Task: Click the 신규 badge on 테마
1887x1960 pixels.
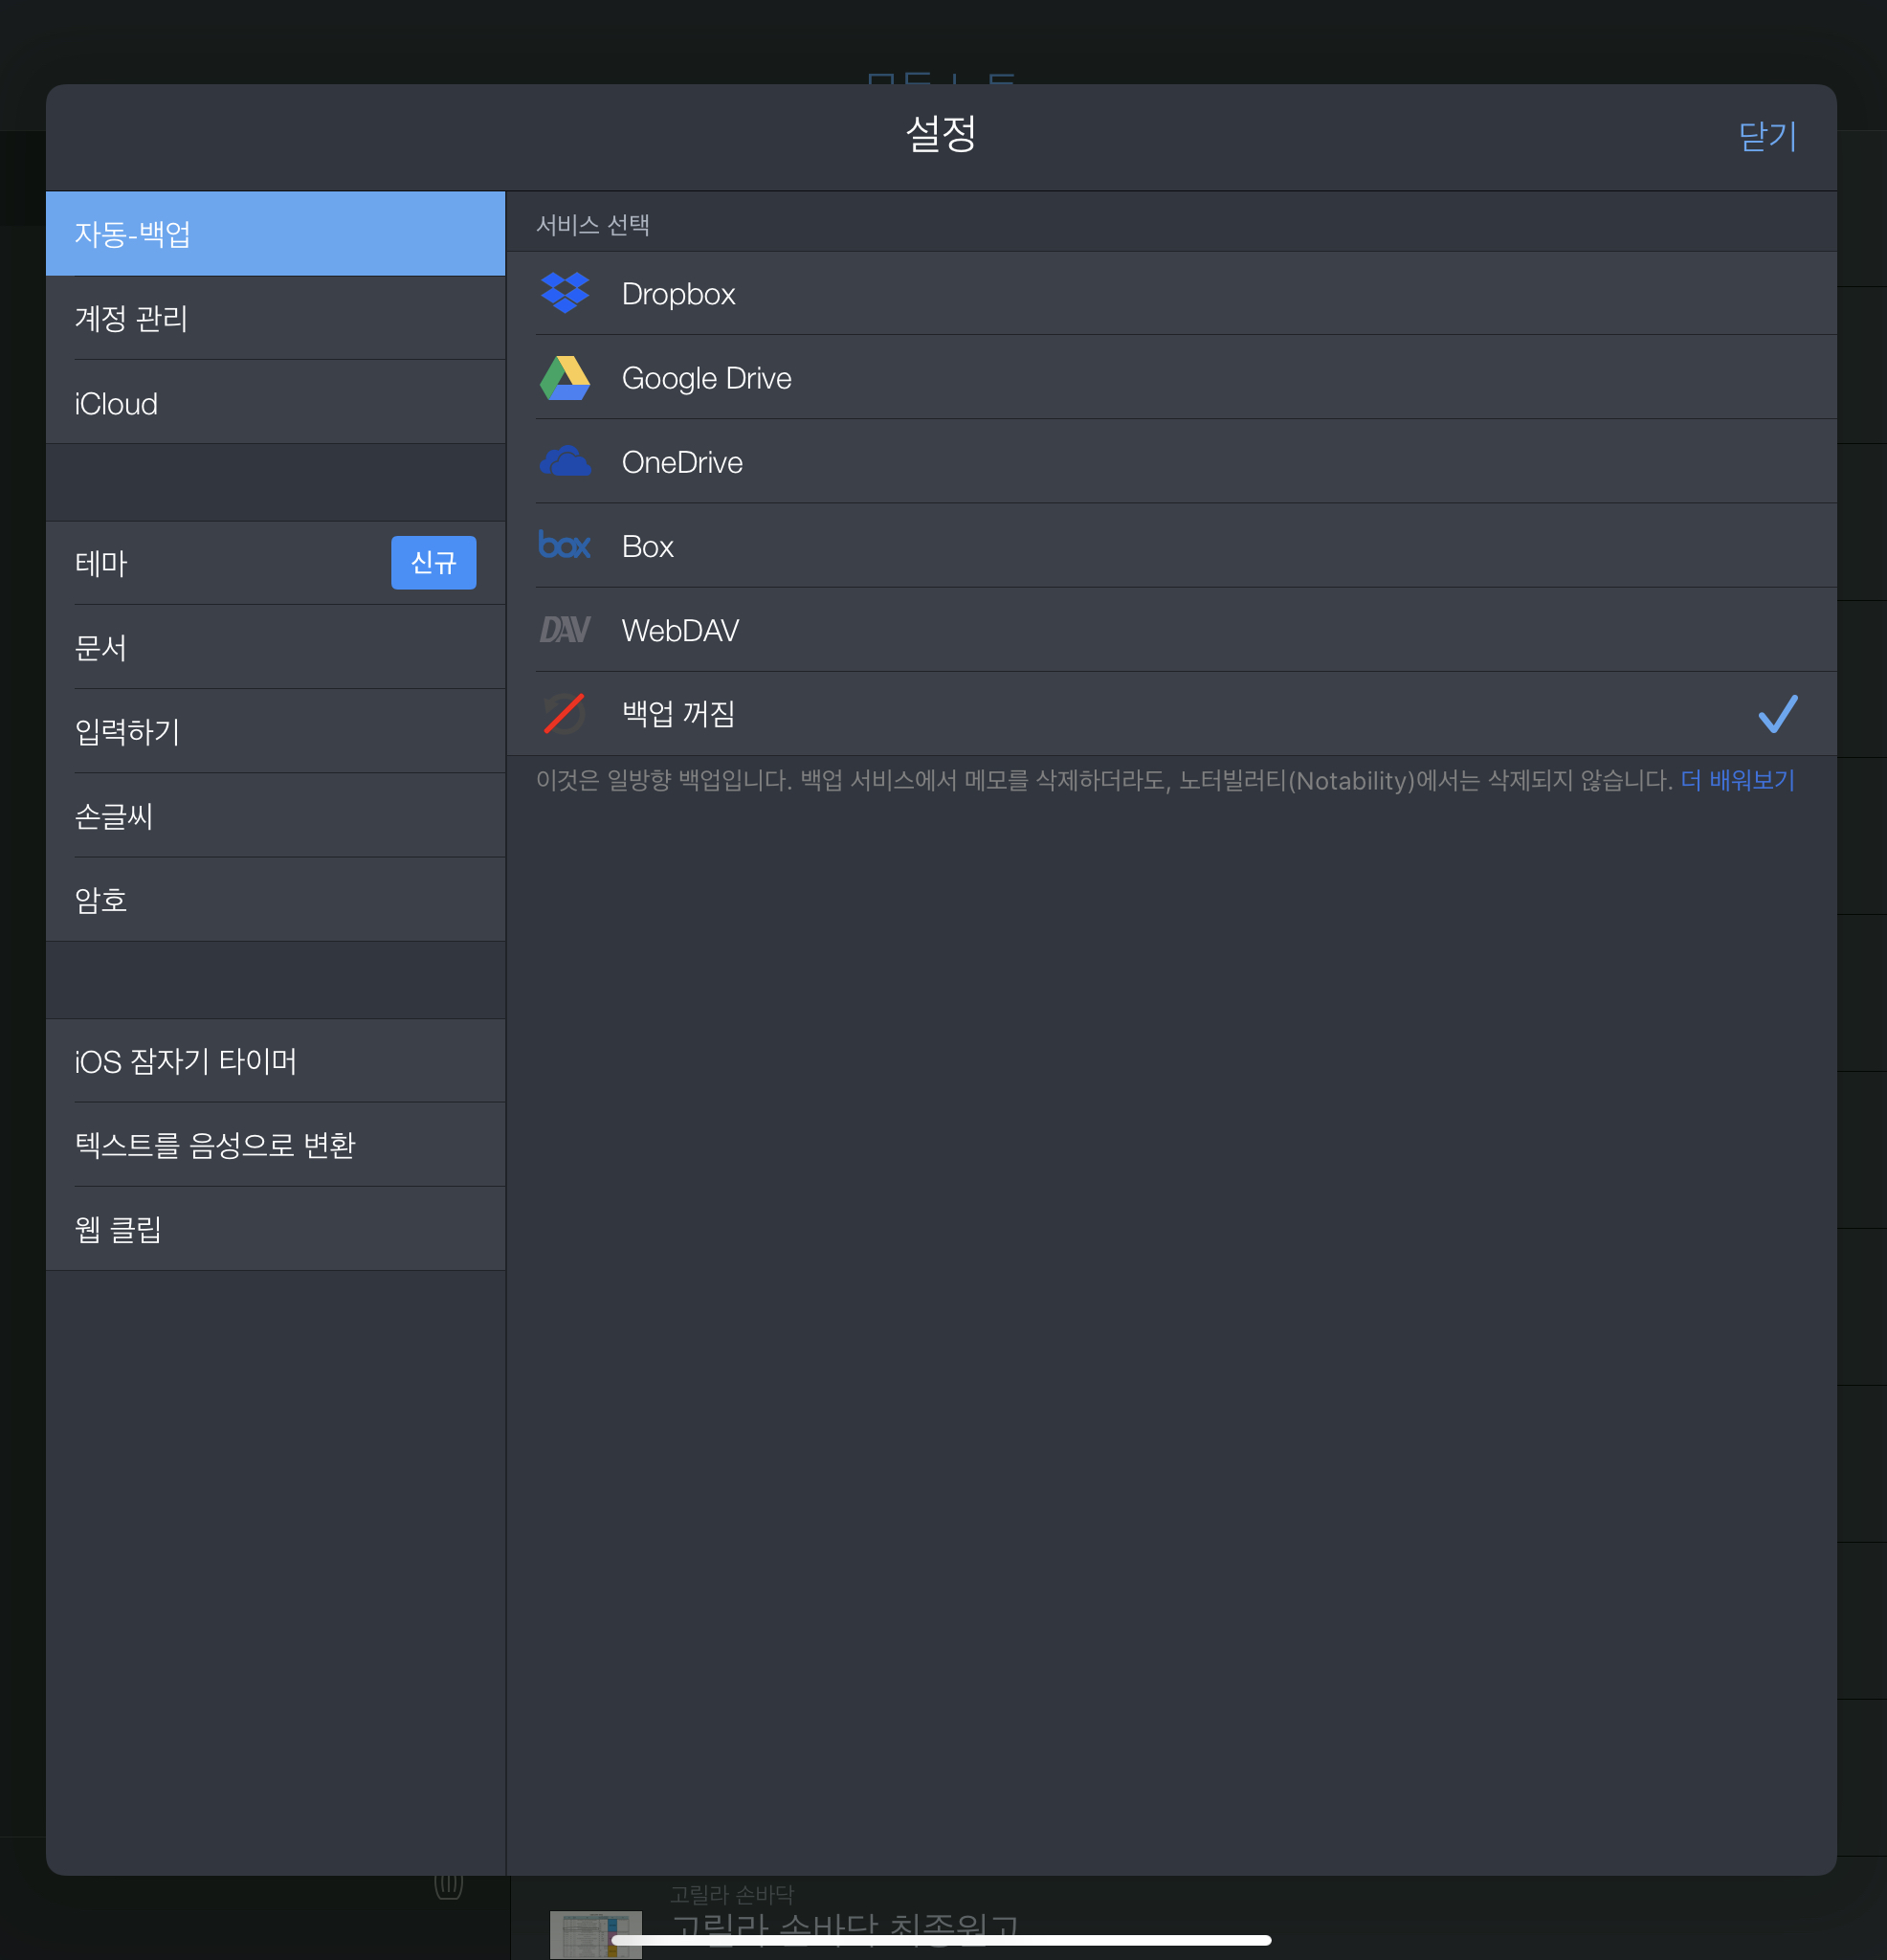Action: pyautogui.click(x=433, y=563)
